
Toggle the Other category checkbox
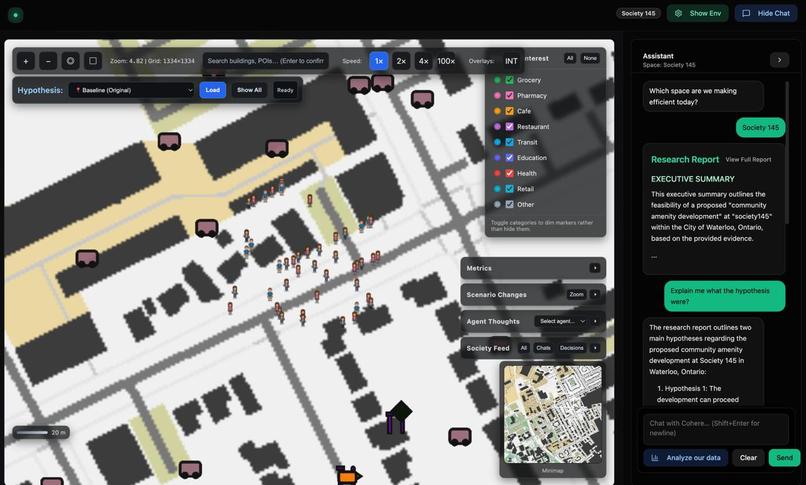coord(509,204)
